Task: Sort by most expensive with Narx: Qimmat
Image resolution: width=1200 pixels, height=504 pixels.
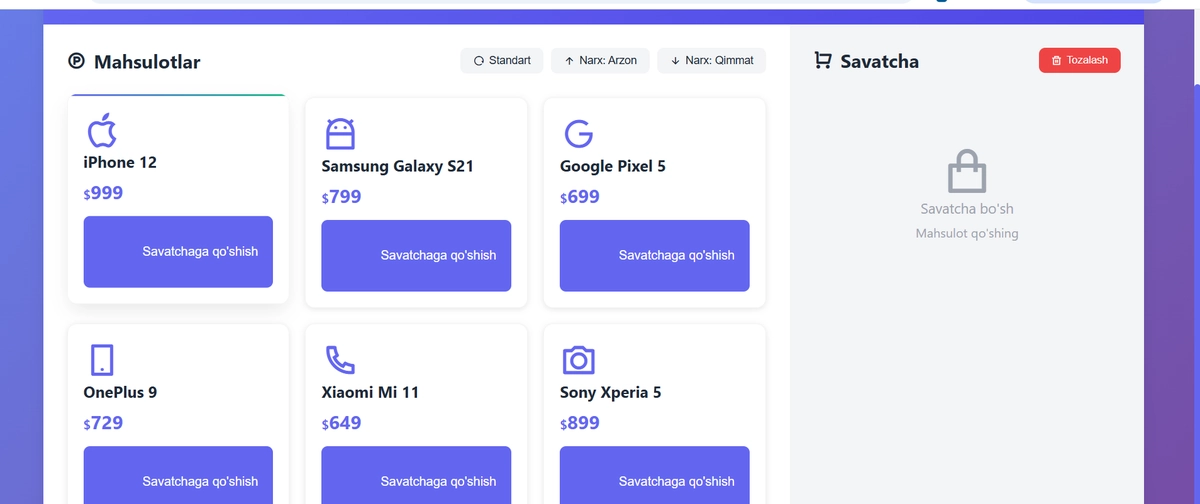Action: (x=712, y=61)
